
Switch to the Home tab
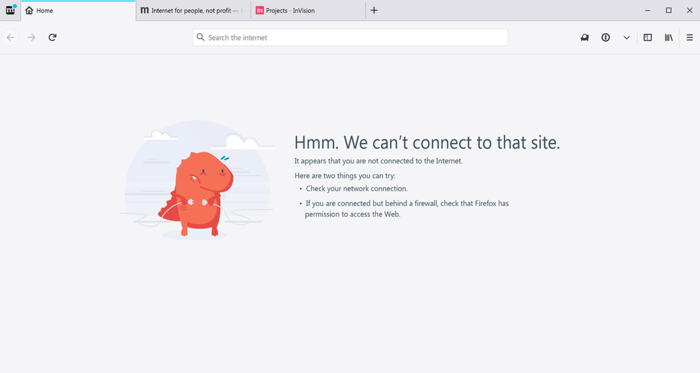[79, 10]
